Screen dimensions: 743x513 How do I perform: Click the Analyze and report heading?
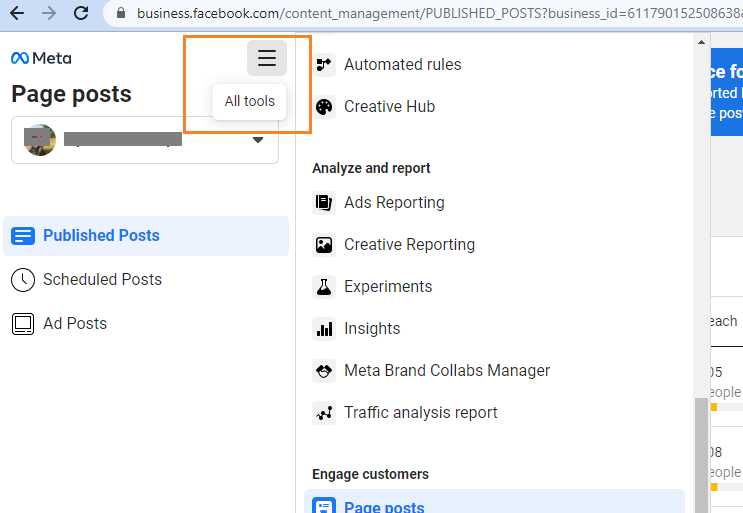(x=371, y=168)
